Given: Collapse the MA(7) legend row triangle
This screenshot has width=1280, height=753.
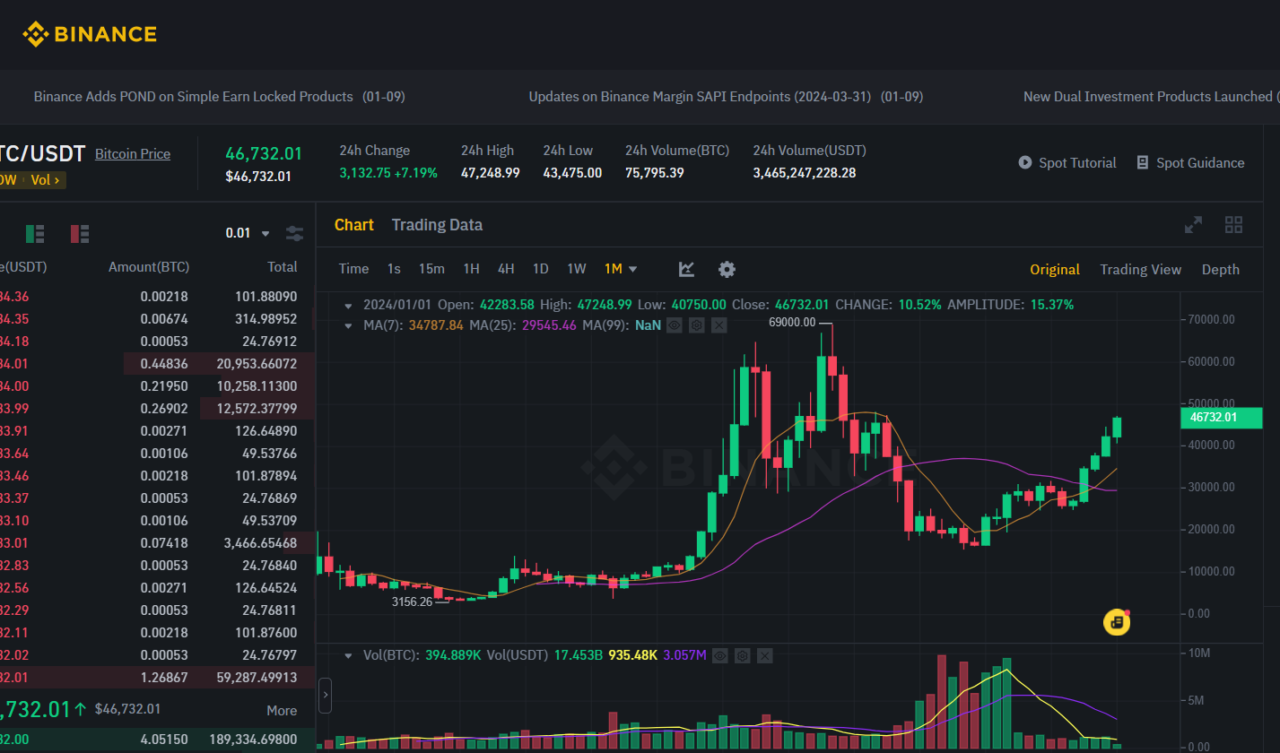Looking at the screenshot, I should point(348,325).
